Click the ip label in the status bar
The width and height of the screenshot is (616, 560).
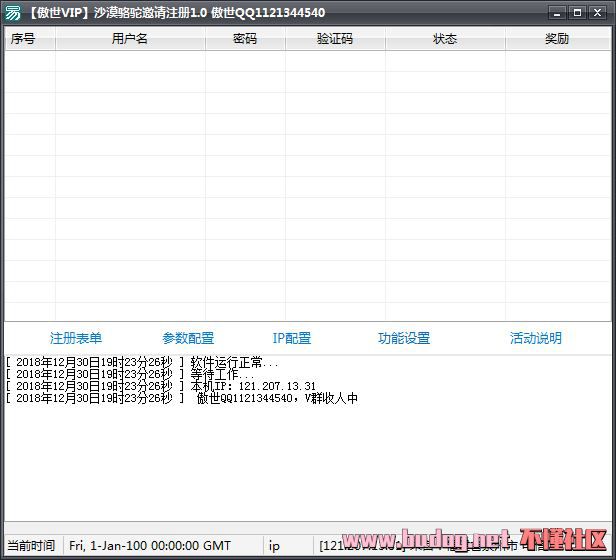point(274,545)
